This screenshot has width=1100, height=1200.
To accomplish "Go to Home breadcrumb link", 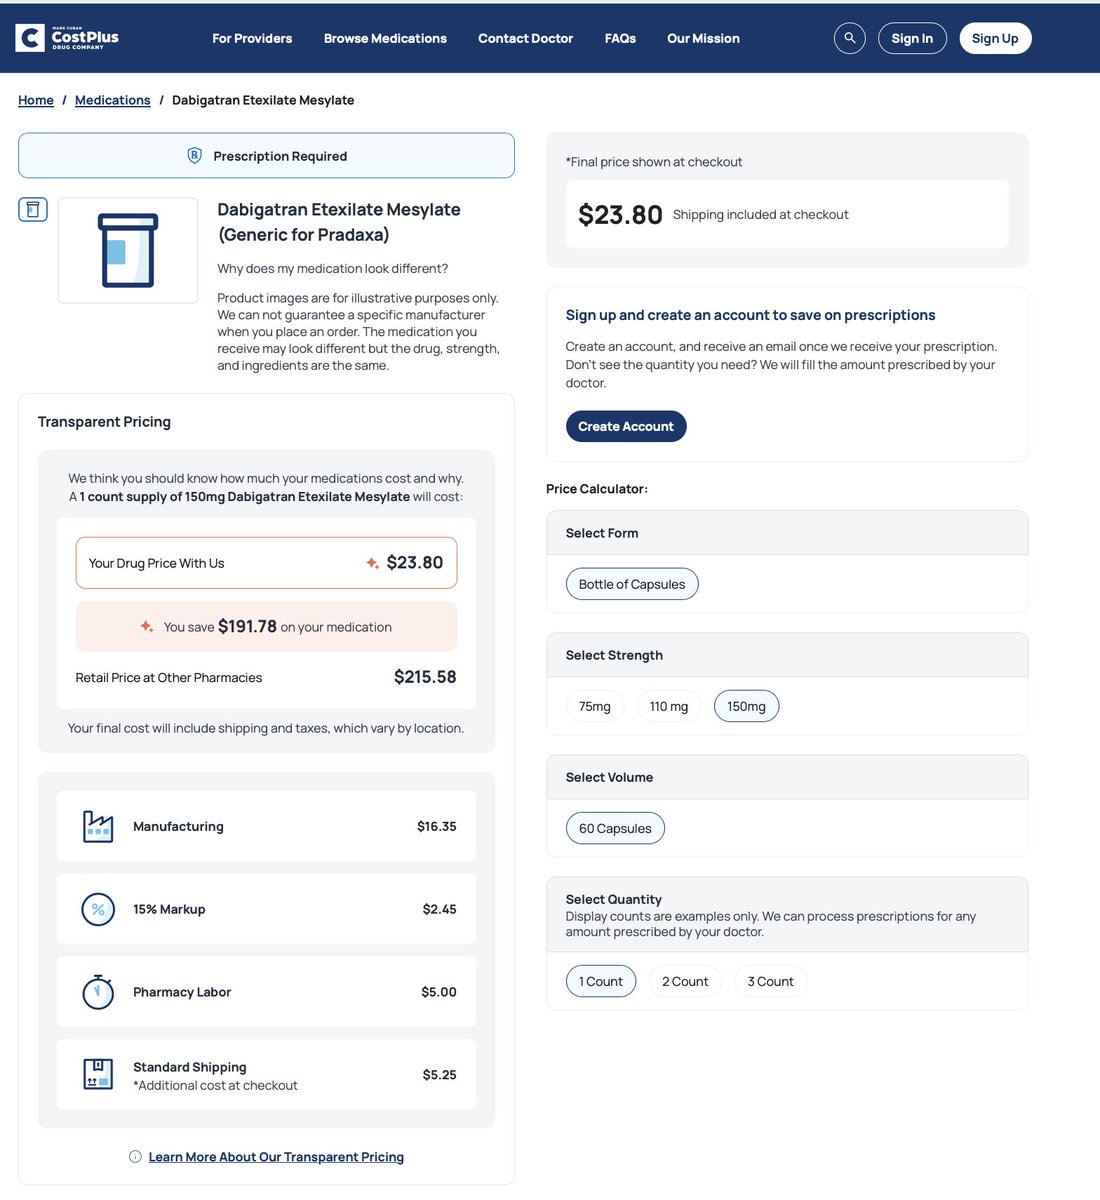I will [x=36, y=100].
